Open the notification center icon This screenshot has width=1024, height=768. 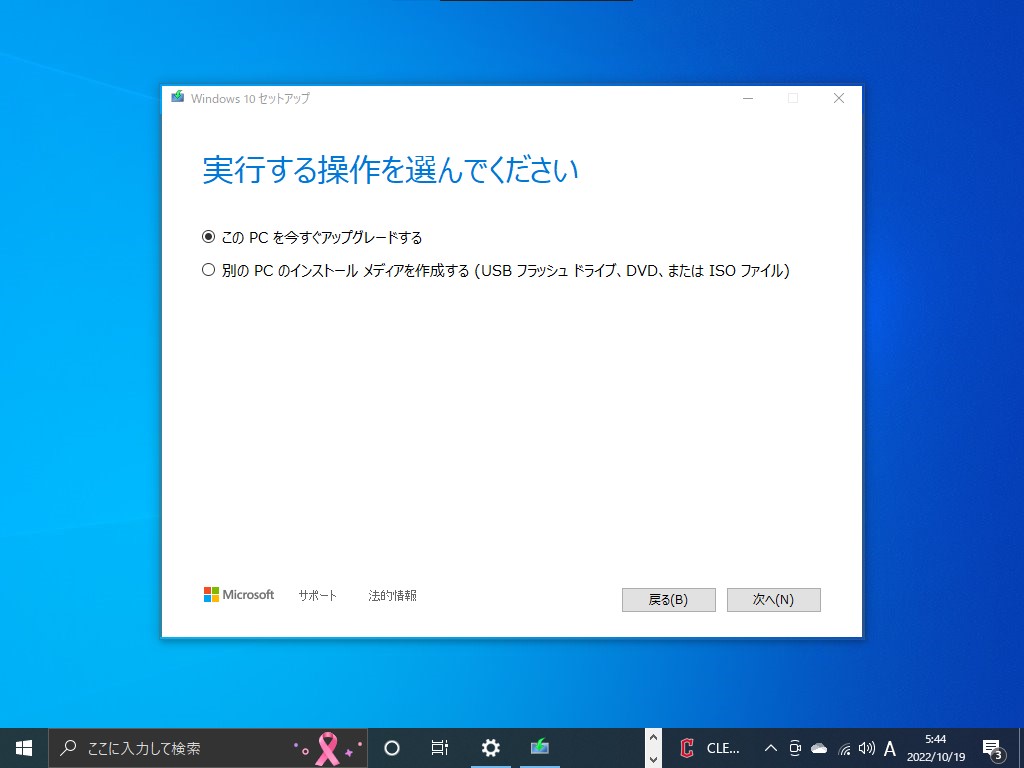click(x=993, y=749)
